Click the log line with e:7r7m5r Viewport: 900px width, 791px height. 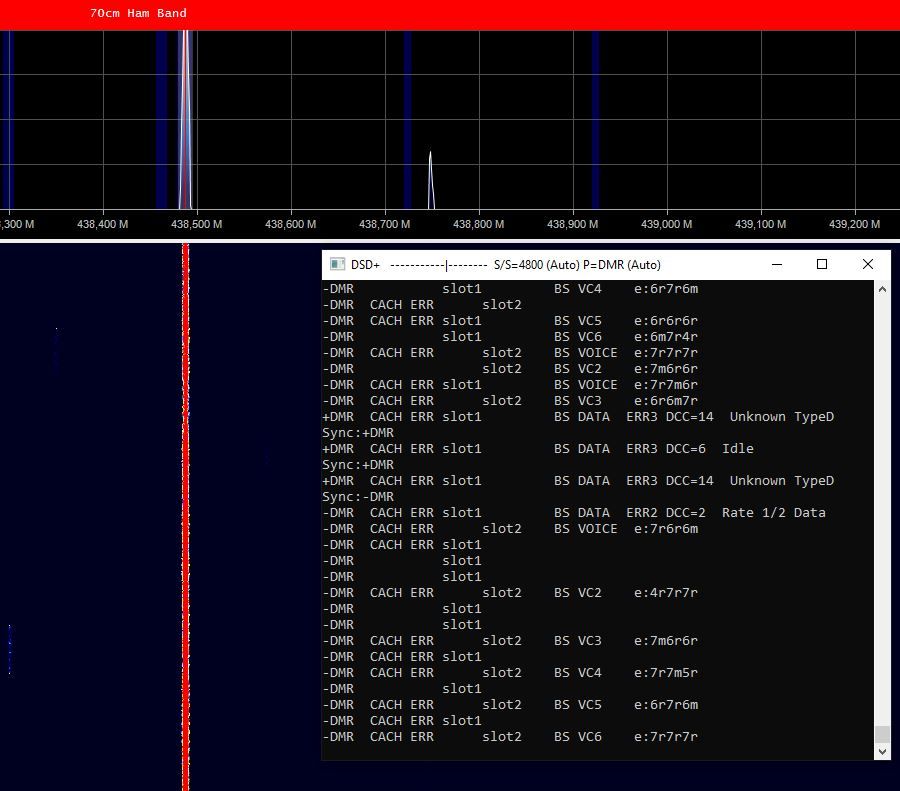pos(510,672)
